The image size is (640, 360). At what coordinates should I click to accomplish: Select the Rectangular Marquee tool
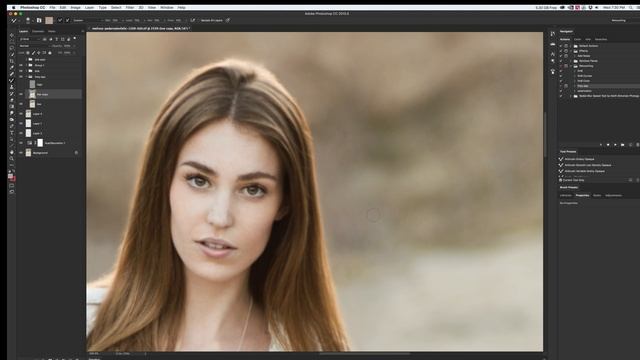(12, 41)
